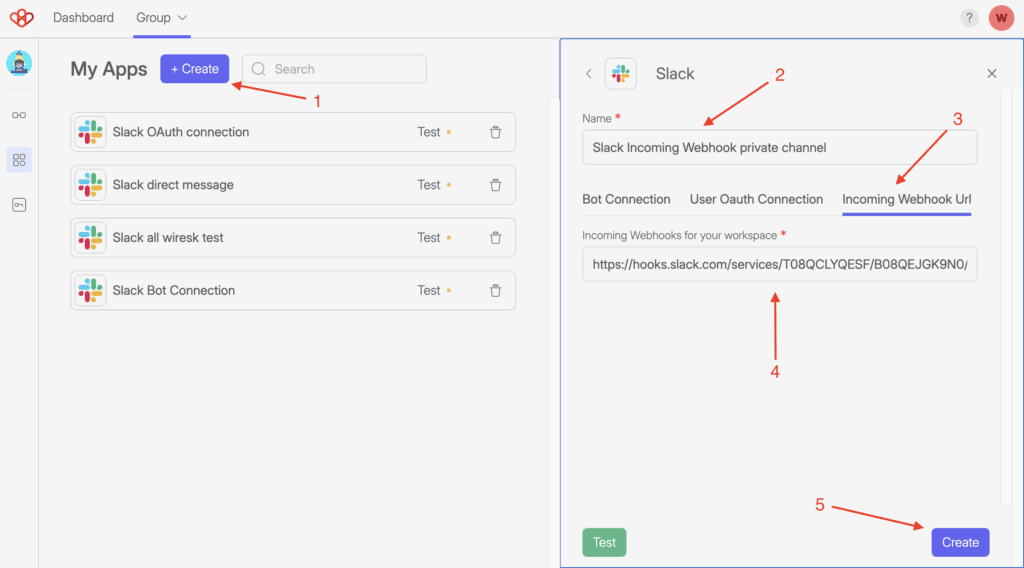Click the search magnifier icon
Image resolution: width=1024 pixels, height=568 pixels.
coord(259,69)
